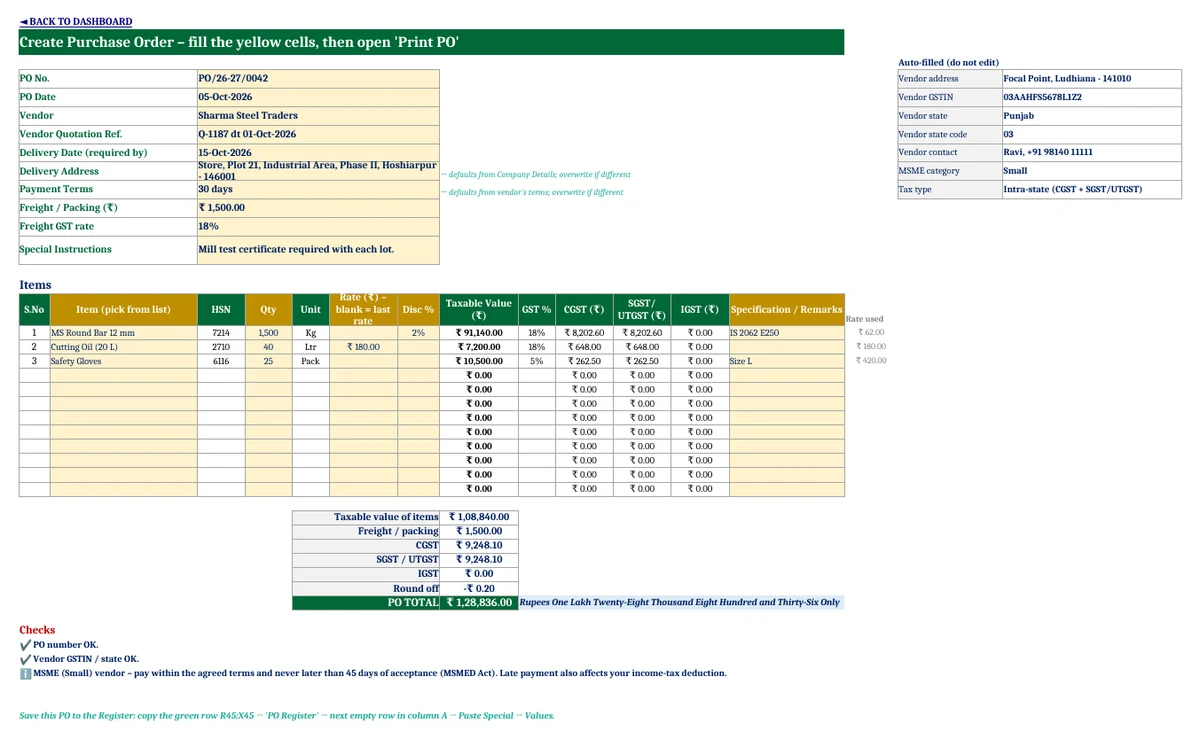1200x739 pixels.
Task: Select the CGST cell ₹ 262.50
Action: click(x=584, y=361)
